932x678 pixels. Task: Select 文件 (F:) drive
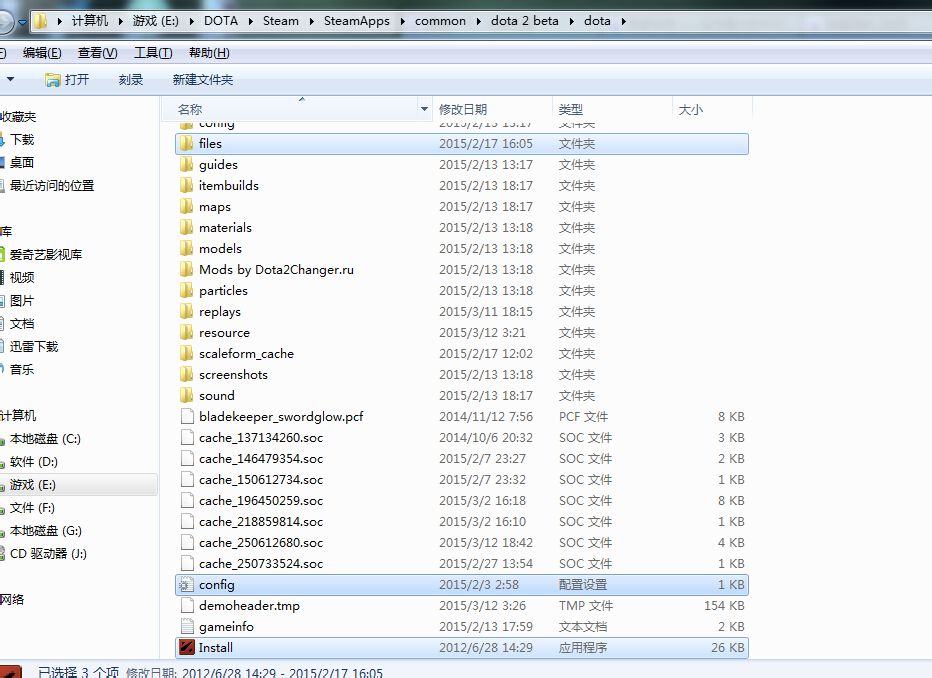coord(32,508)
